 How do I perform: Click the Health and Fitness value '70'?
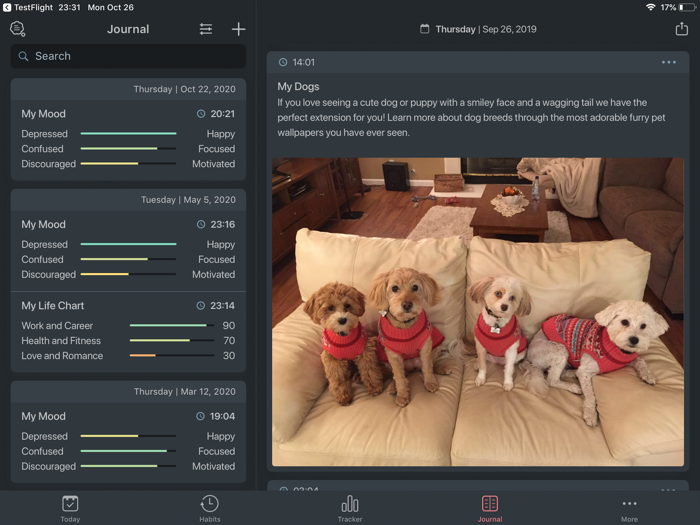coord(229,341)
